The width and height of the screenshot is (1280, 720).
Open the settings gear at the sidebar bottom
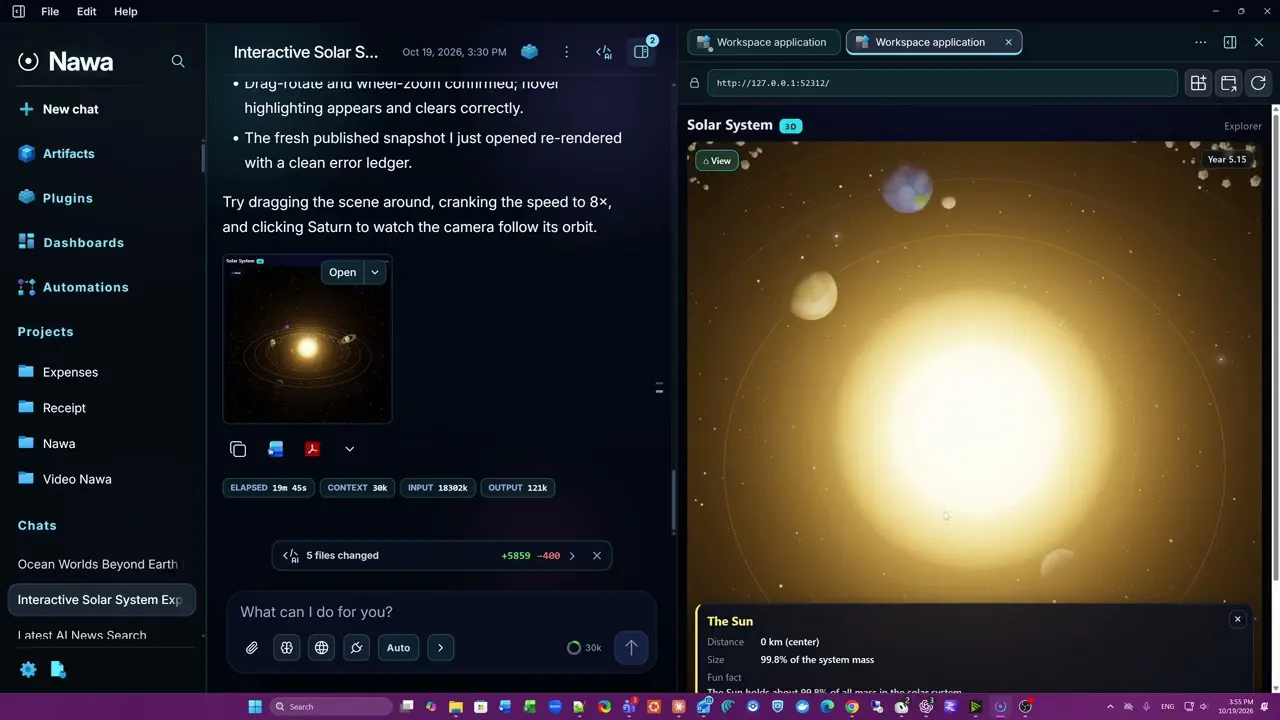28,670
